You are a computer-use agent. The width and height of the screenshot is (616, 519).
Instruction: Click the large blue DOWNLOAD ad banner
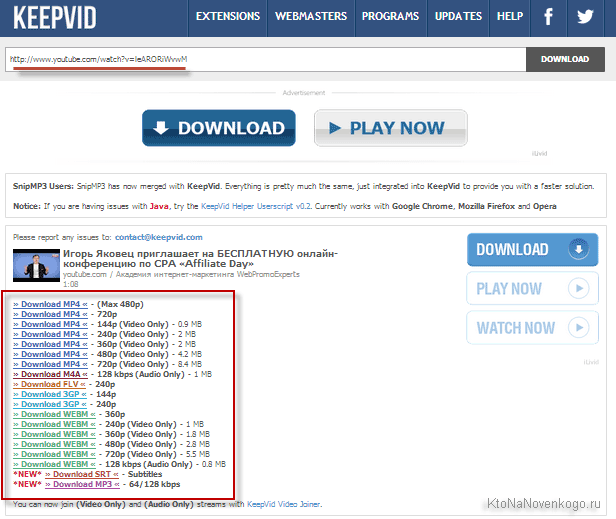pyautogui.click(x=219, y=128)
